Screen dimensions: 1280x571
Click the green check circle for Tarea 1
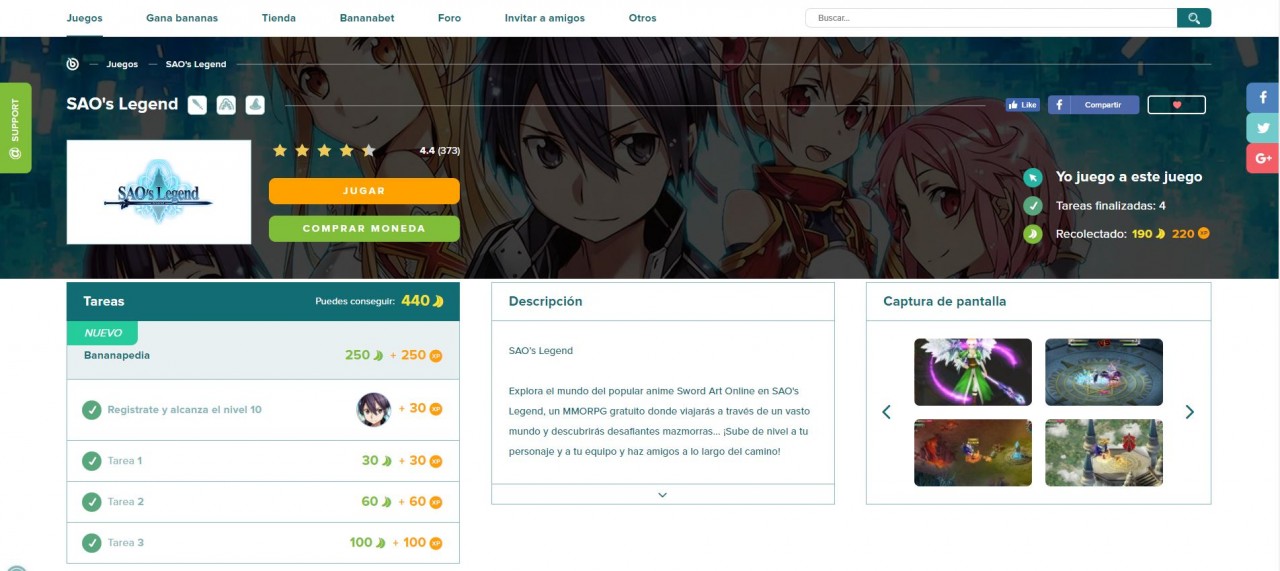click(92, 461)
